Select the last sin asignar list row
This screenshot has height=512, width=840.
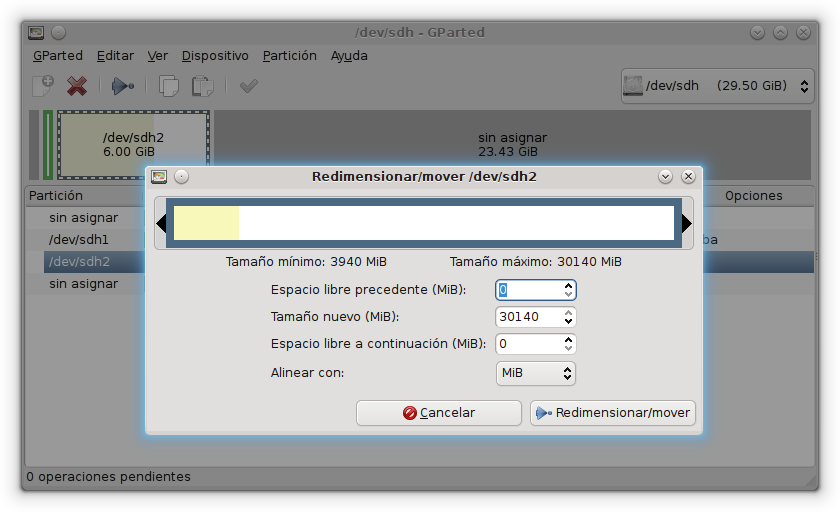click(x=84, y=283)
